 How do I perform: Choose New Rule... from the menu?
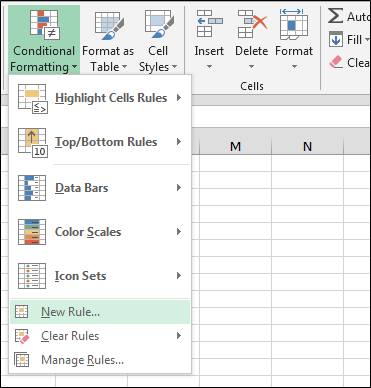(100, 312)
